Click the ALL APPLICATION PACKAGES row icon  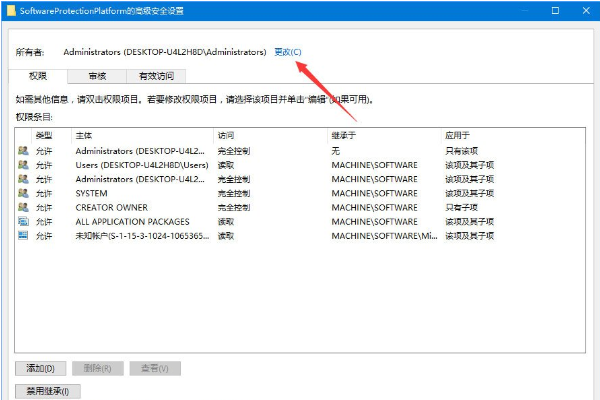point(23,222)
